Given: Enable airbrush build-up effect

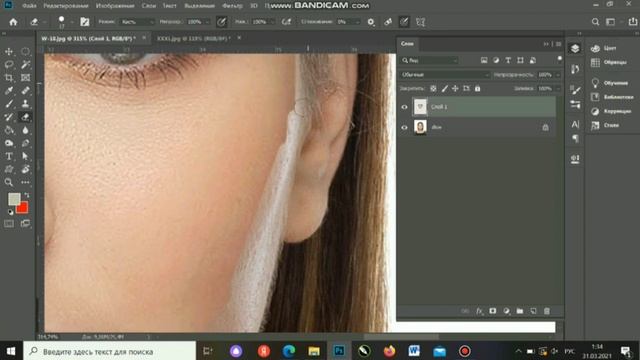Looking at the screenshot, I should (287, 22).
